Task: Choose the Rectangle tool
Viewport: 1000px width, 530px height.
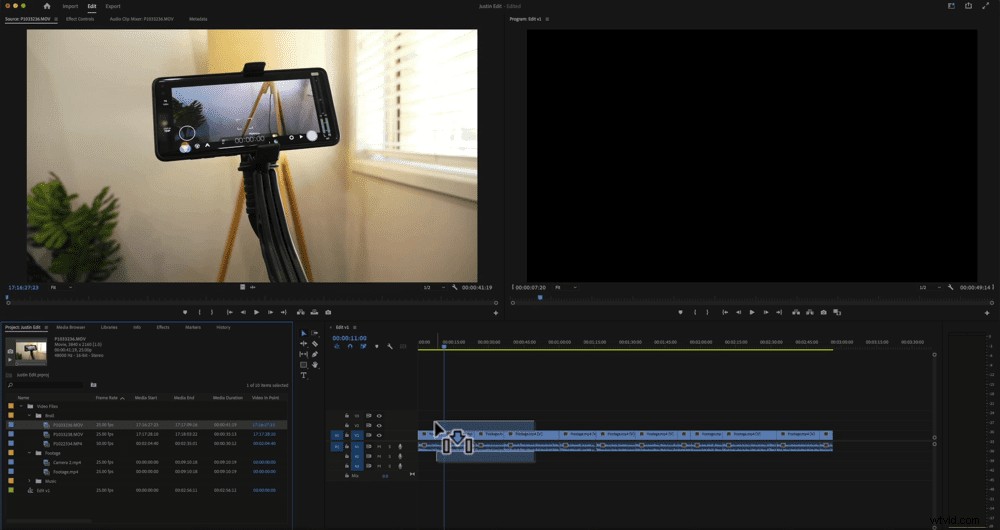Action: point(304,365)
